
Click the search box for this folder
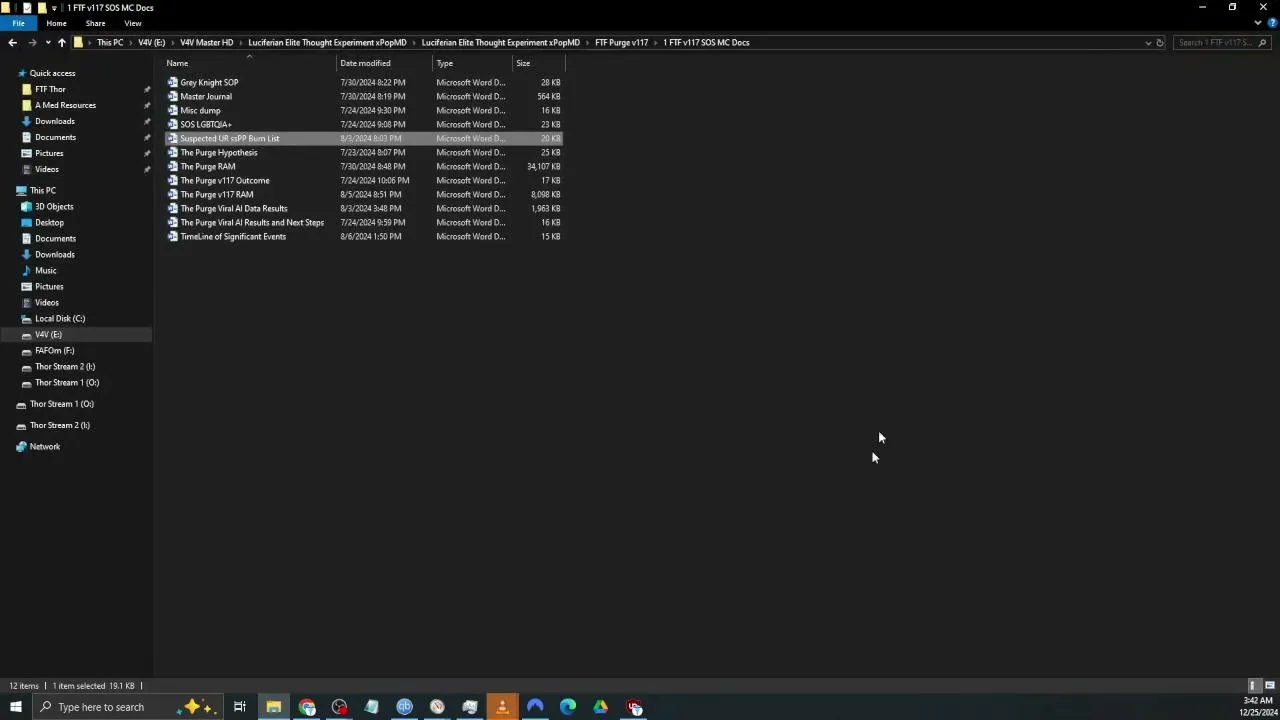point(1222,43)
